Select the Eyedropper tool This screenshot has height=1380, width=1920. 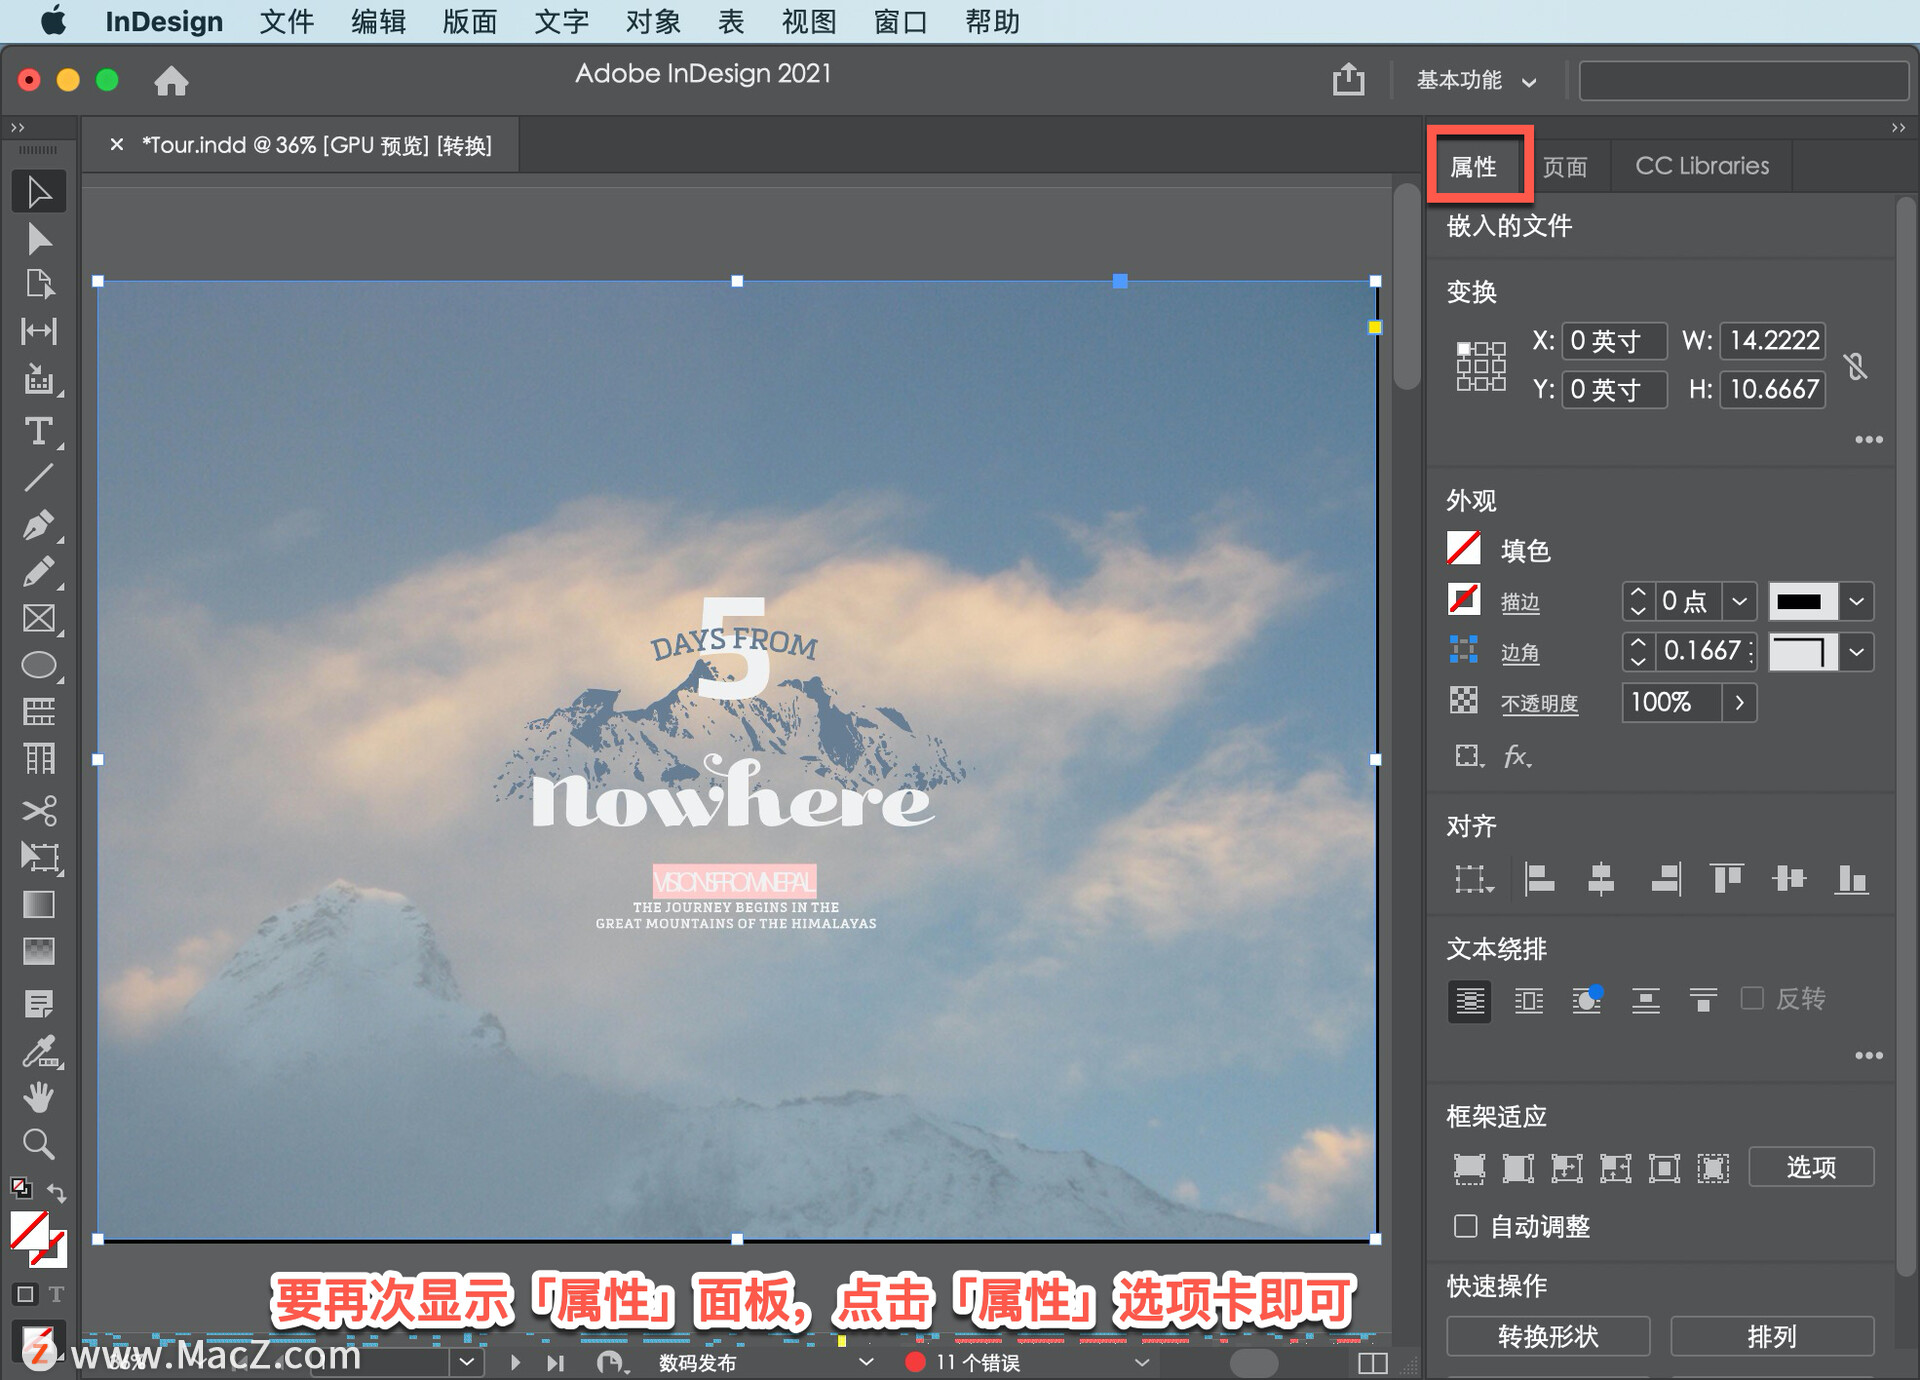click(39, 1051)
